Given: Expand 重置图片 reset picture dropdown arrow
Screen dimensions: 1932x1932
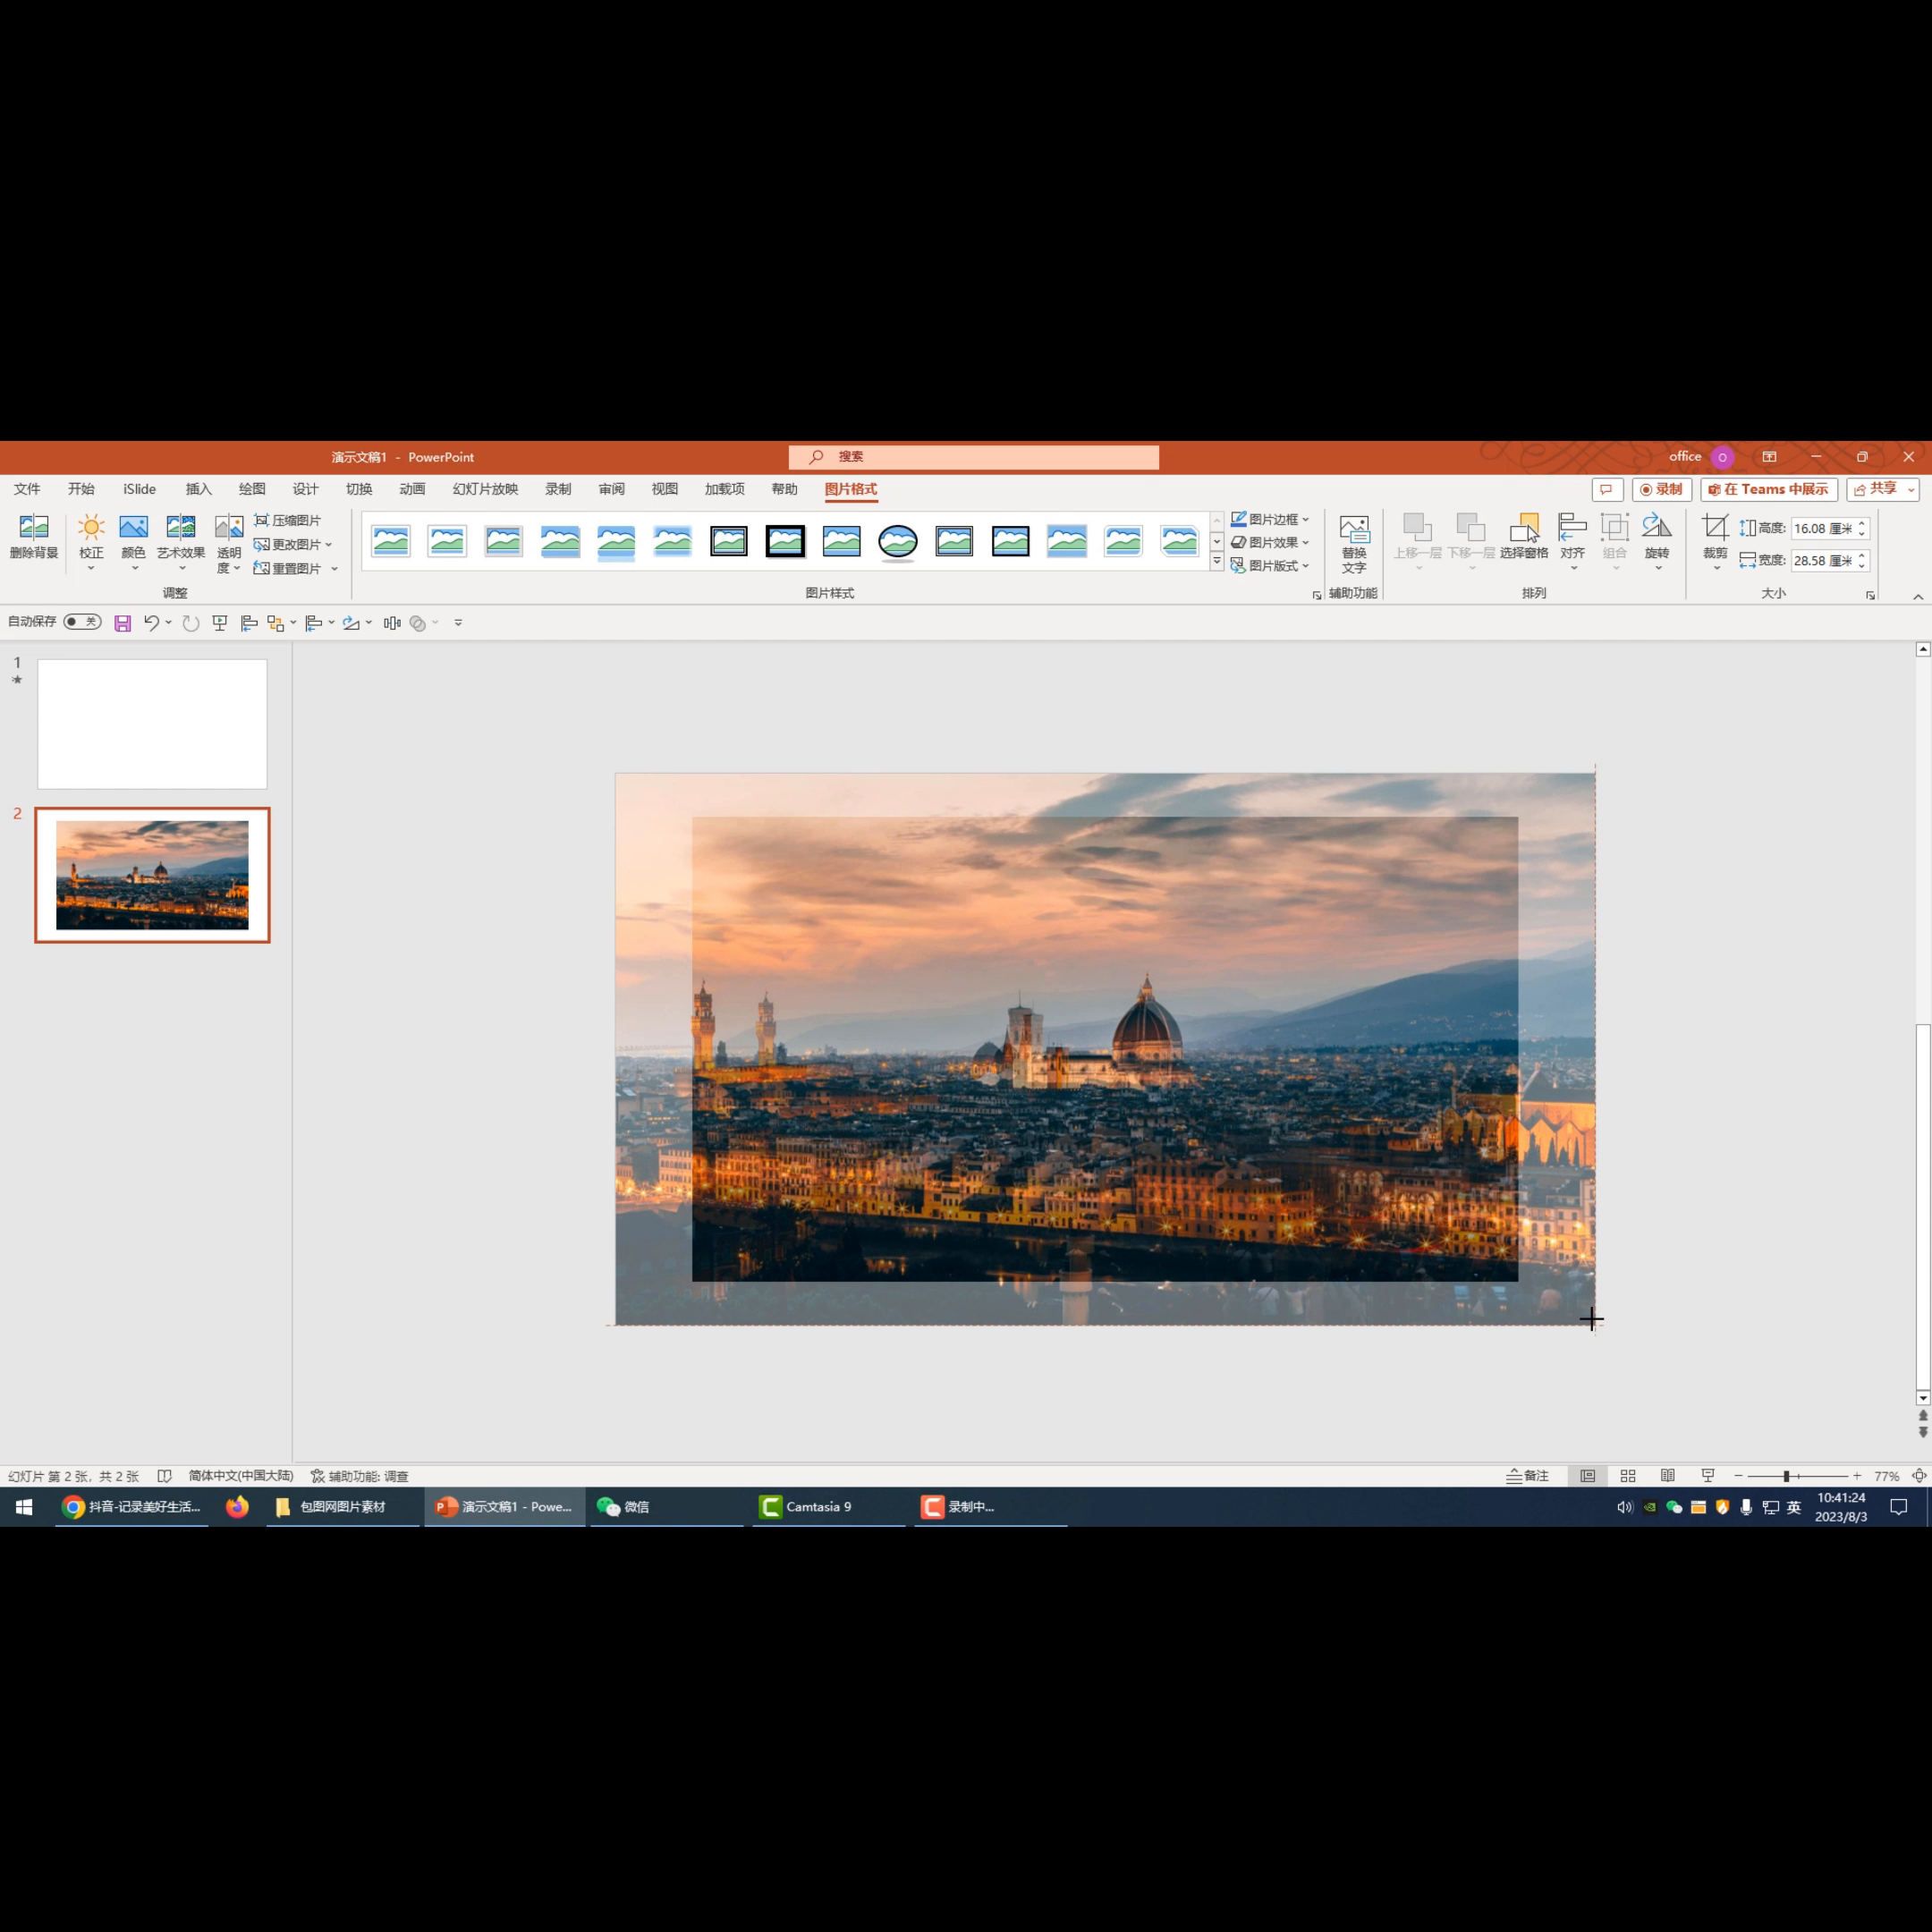Looking at the screenshot, I should (334, 569).
